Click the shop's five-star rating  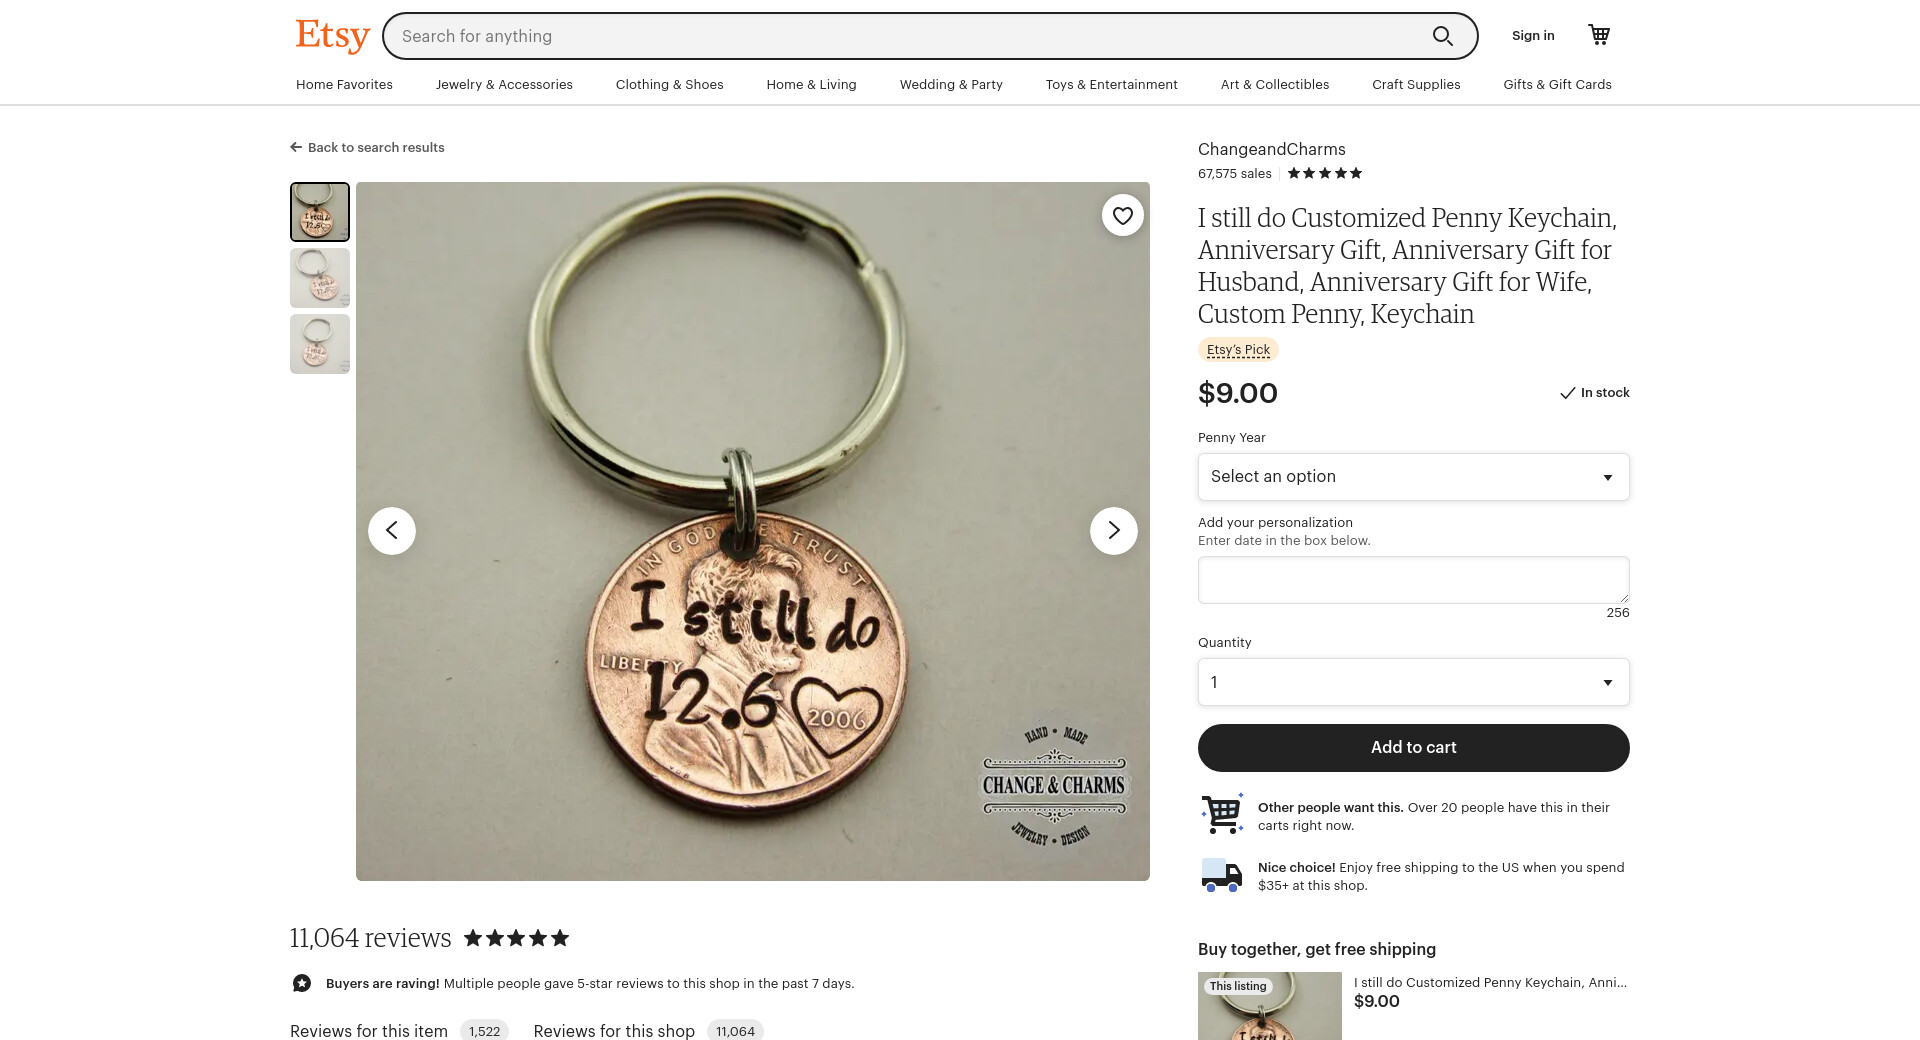pos(1325,173)
